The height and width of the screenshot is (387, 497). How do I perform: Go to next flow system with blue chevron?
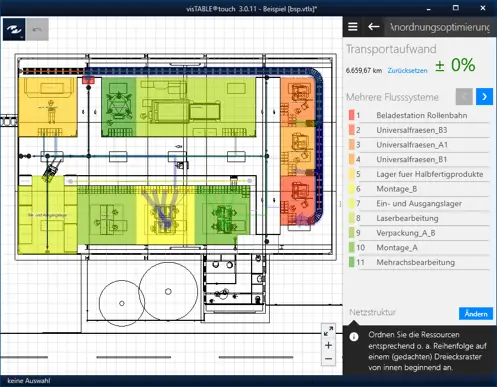pos(484,97)
